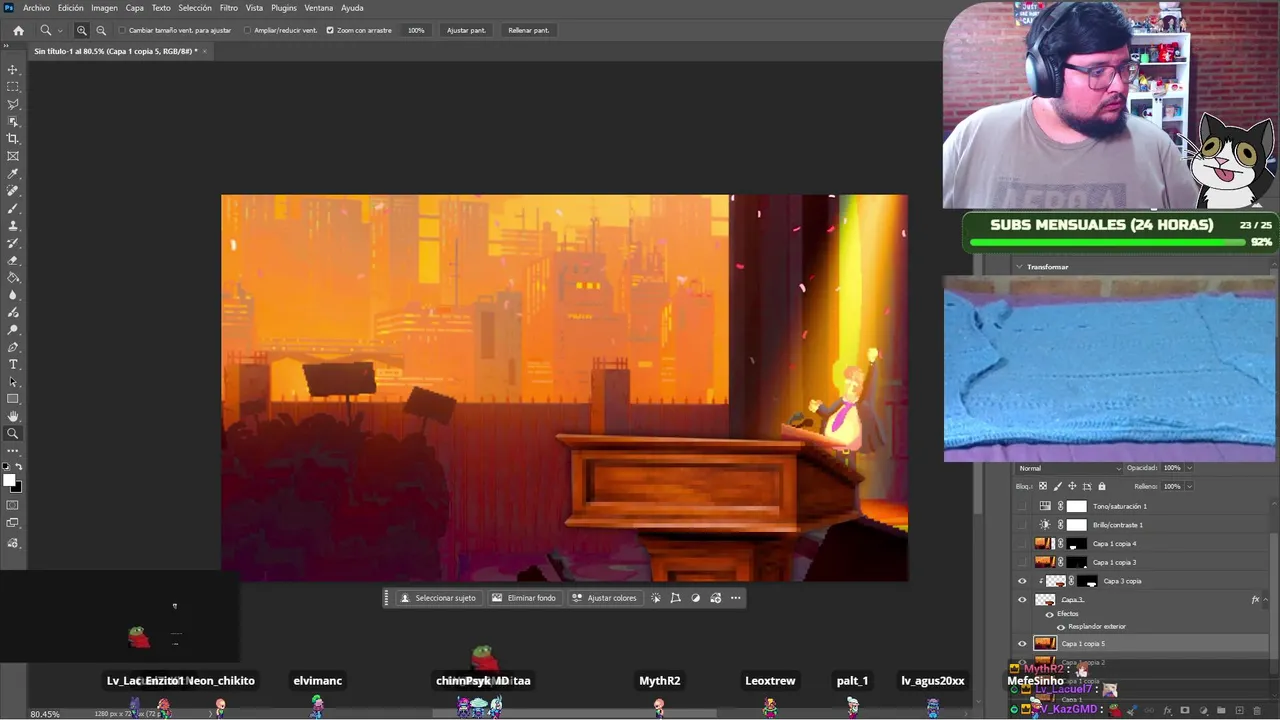Image resolution: width=1280 pixels, height=720 pixels.
Task: Choose the Zoom In magnifier mode
Action: click(x=82, y=30)
